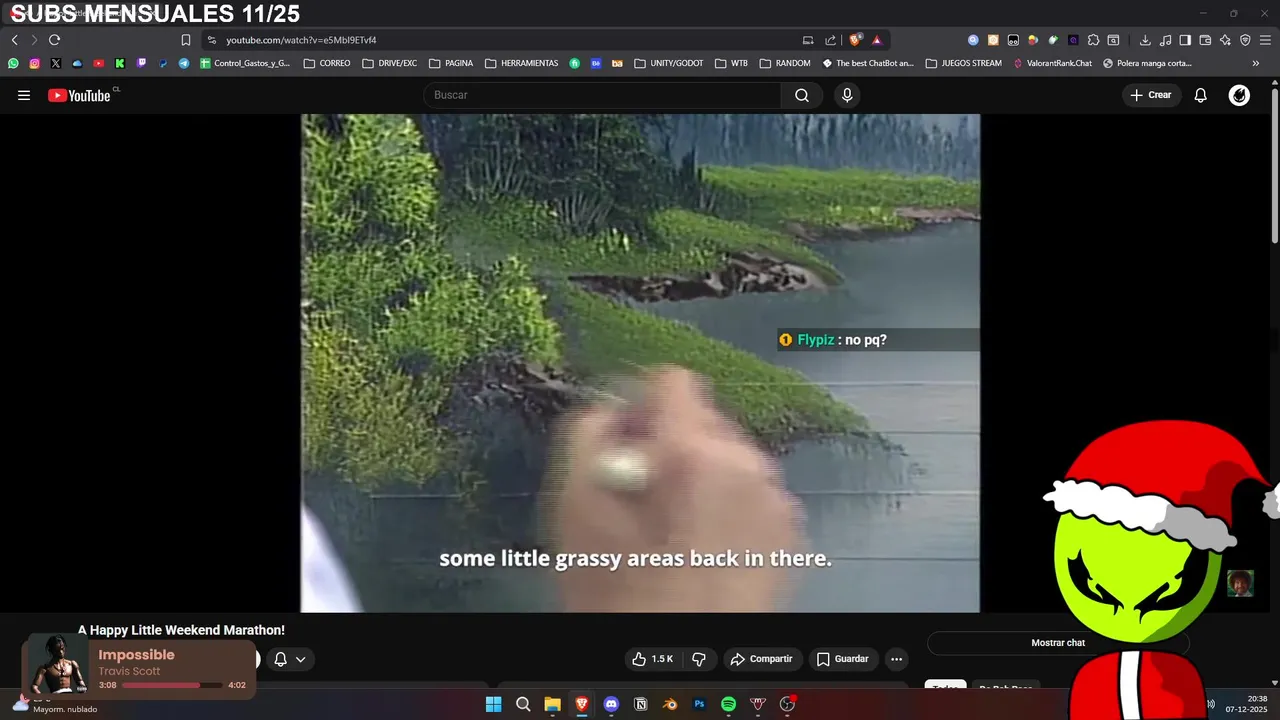Dislike the video with the thumbs-down button
The image size is (1280, 720).
click(x=699, y=659)
